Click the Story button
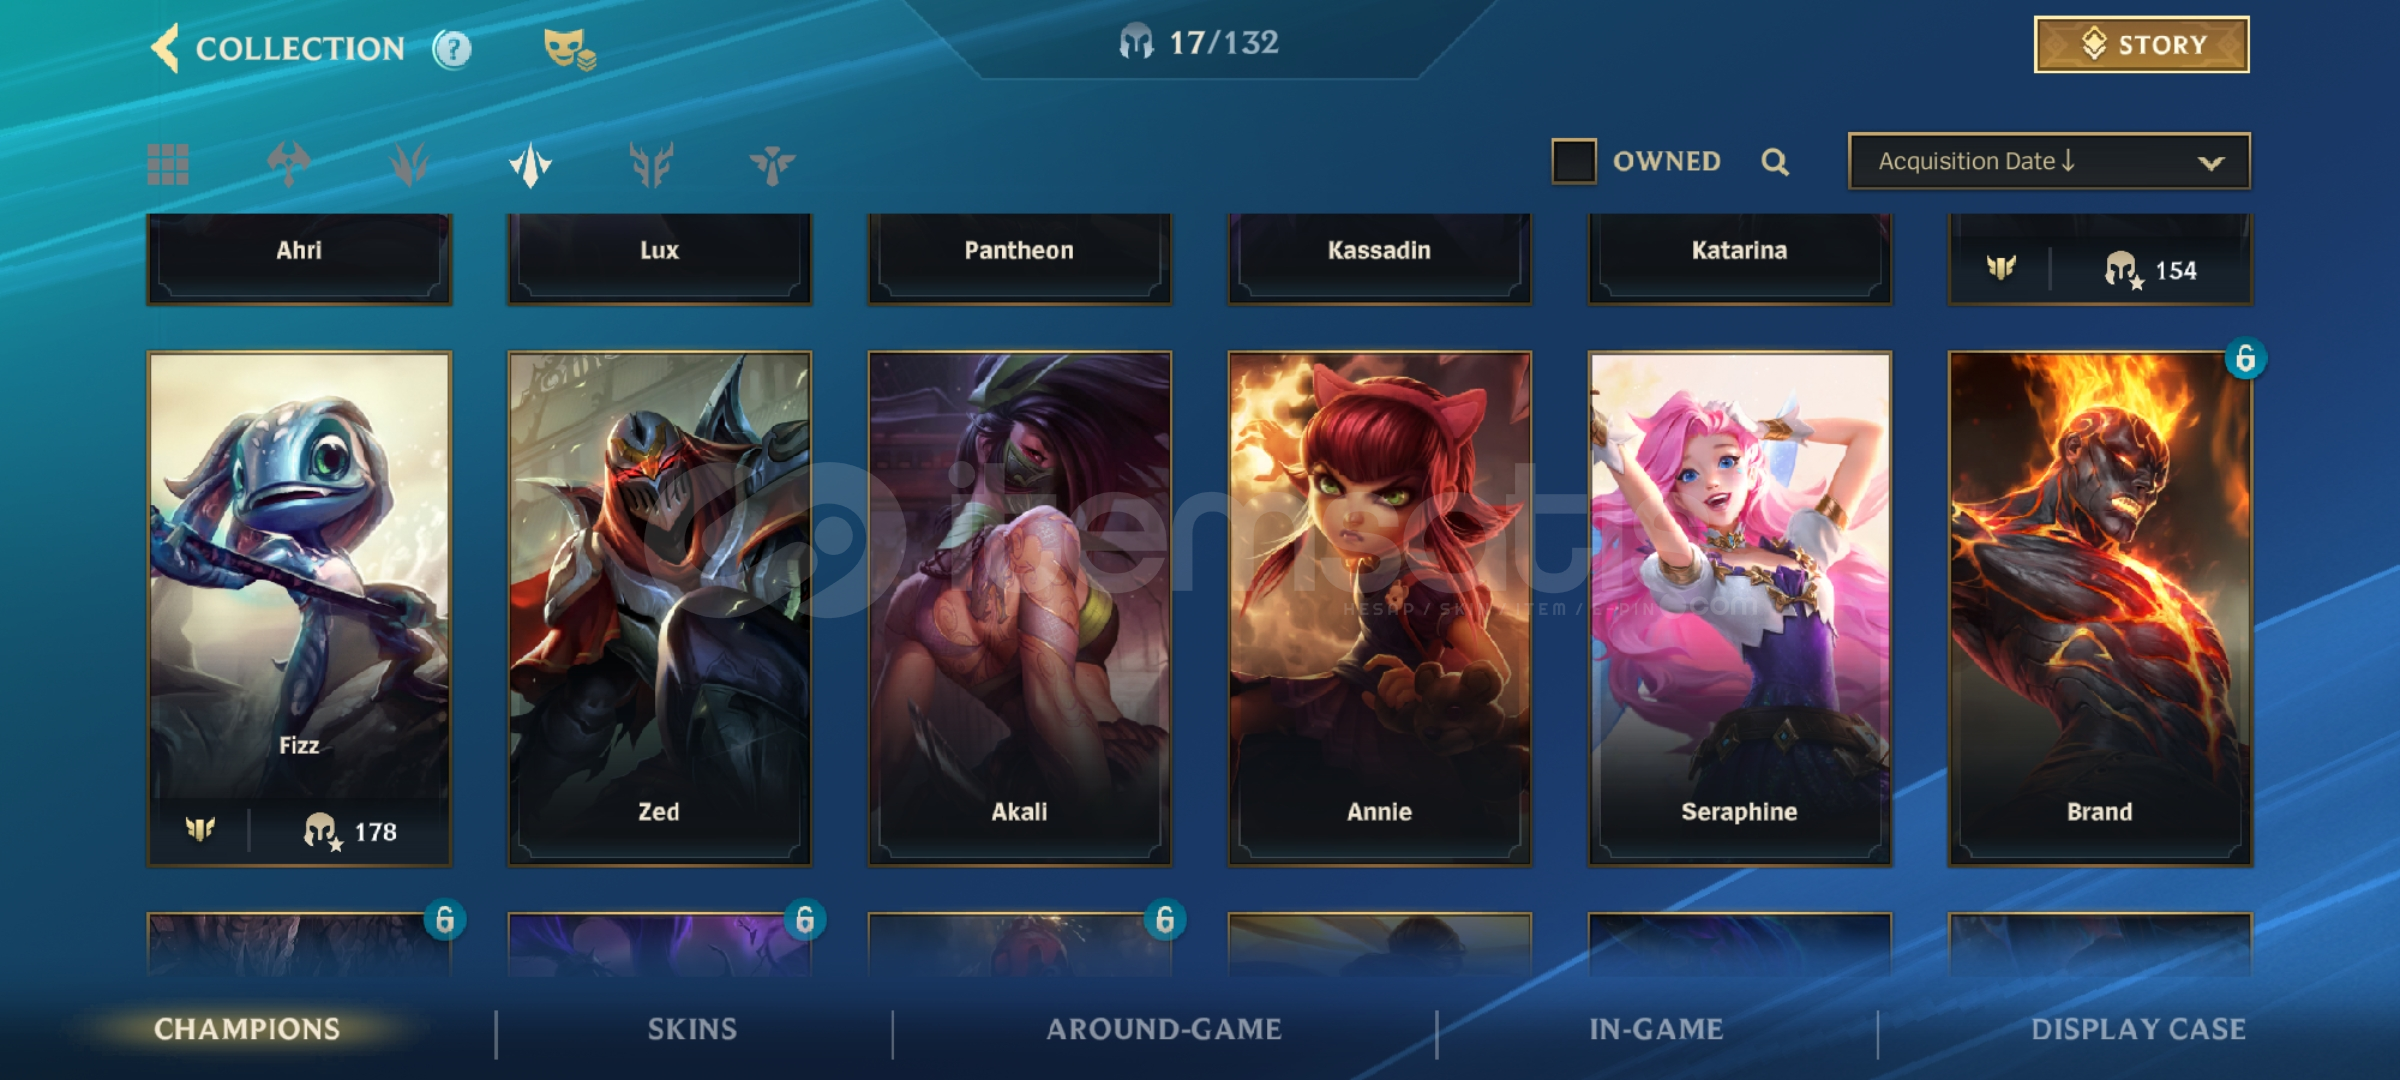The height and width of the screenshot is (1080, 2400). (x=2142, y=44)
